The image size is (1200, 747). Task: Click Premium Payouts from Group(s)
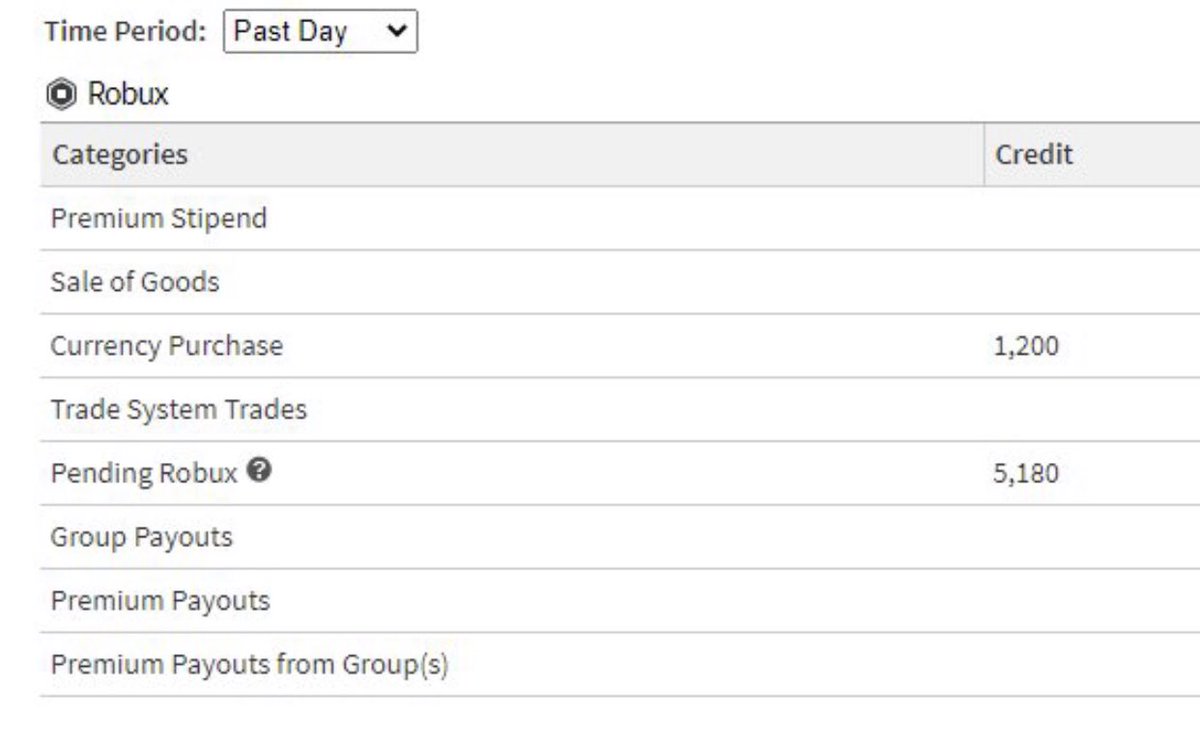click(249, 664)
